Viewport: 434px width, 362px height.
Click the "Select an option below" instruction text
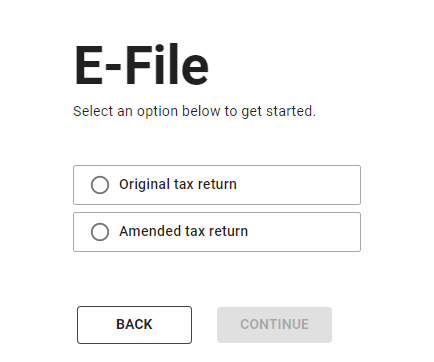coord(194,111)
